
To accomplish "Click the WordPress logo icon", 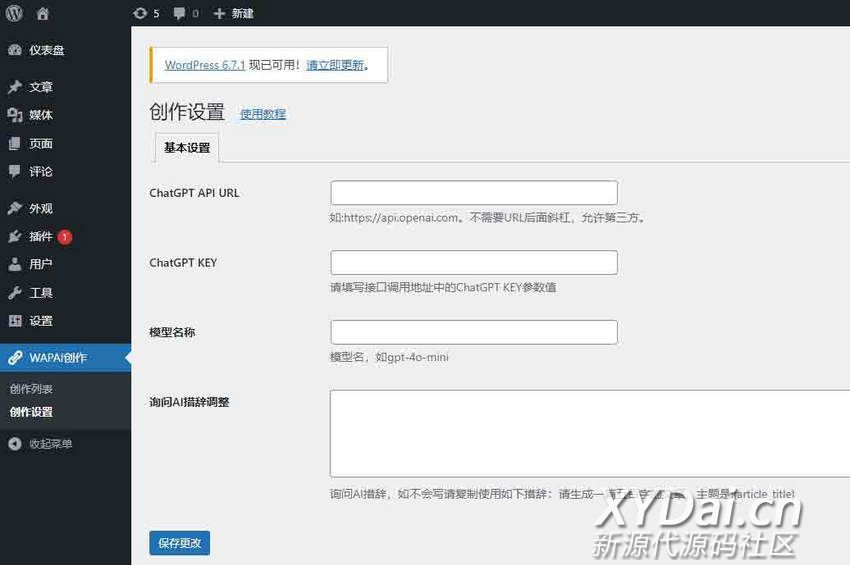I will [x=14, y=14].
